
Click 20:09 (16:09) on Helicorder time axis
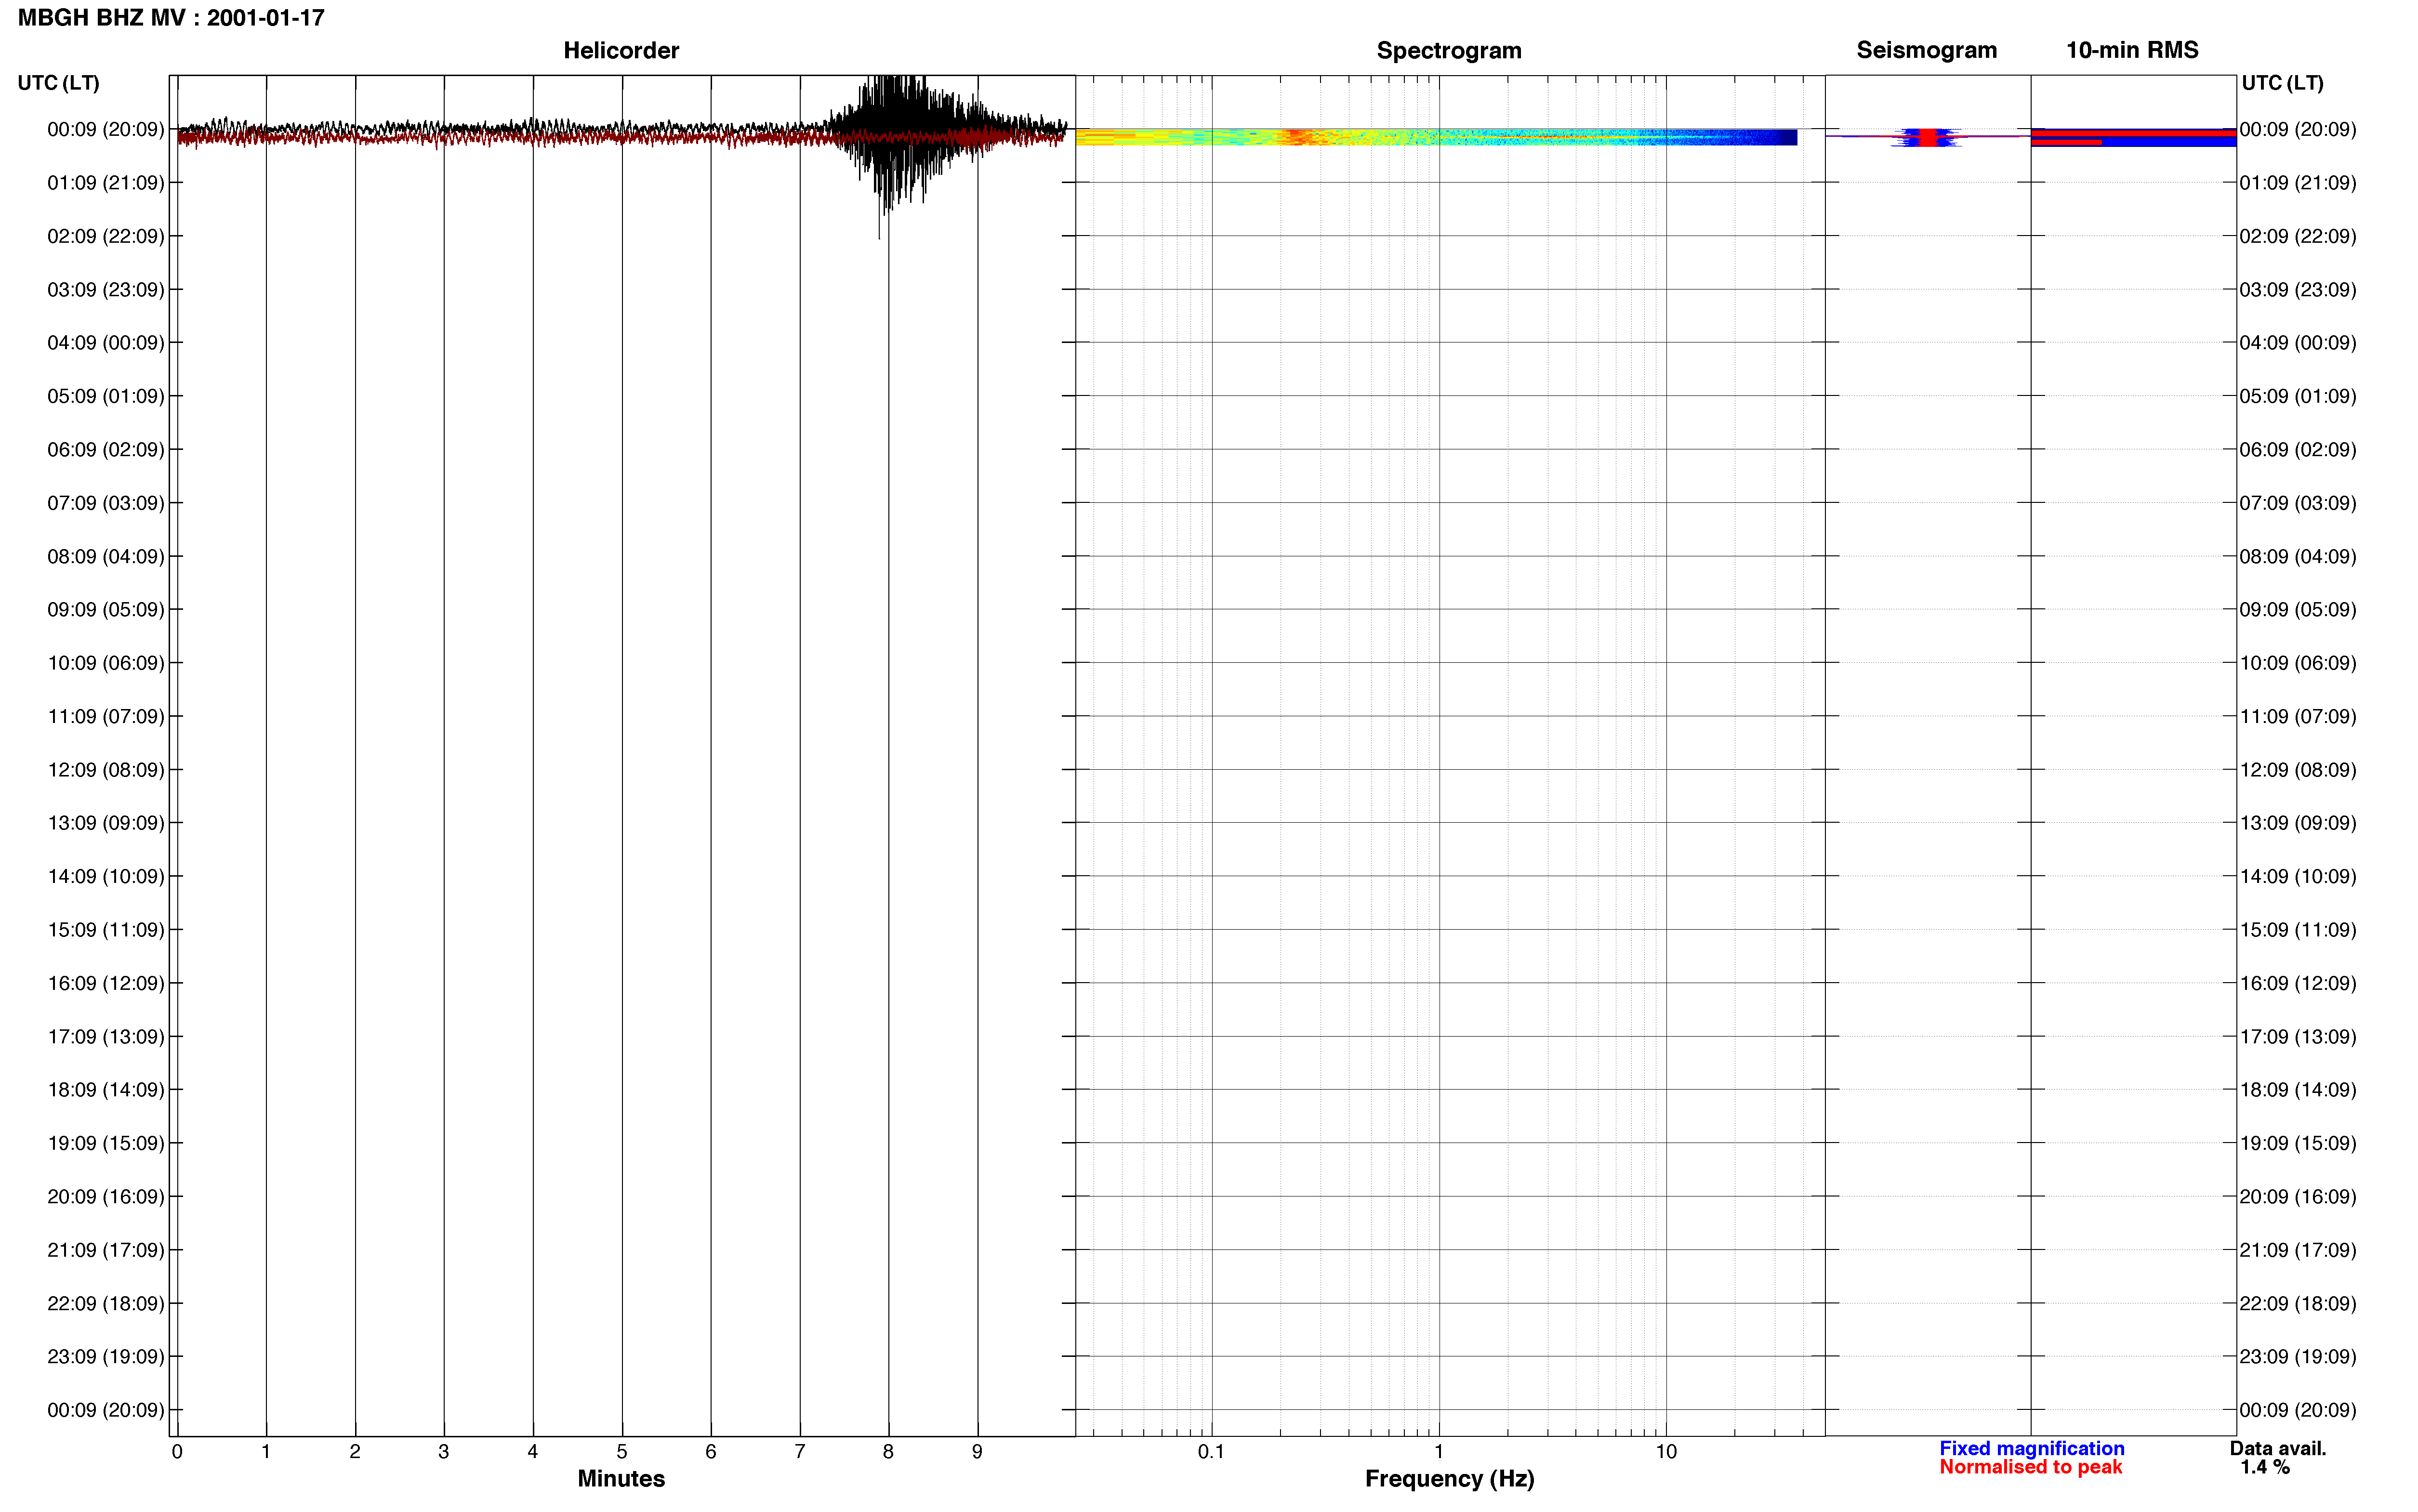(106, 1197)
